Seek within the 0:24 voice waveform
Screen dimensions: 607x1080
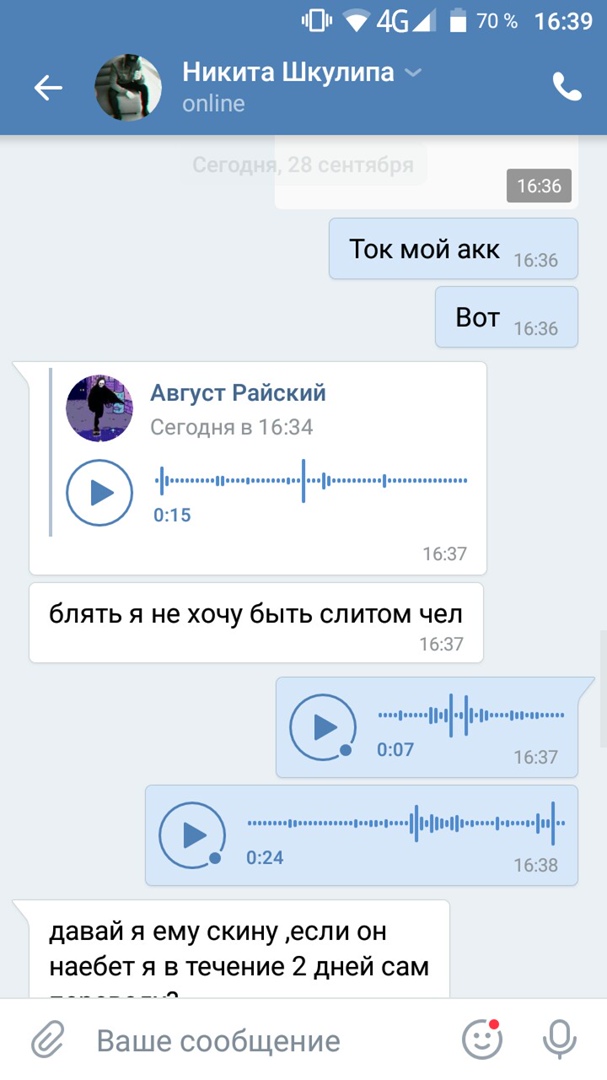pos(406,823)
